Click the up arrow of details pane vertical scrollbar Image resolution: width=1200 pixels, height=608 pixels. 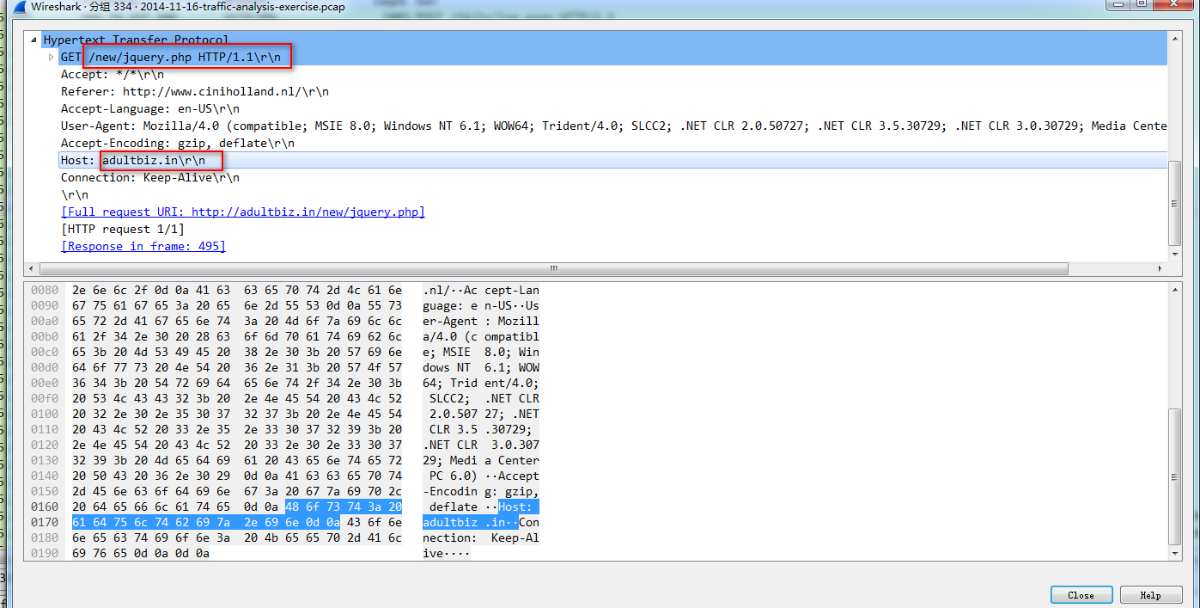(x=1175, y=37)
